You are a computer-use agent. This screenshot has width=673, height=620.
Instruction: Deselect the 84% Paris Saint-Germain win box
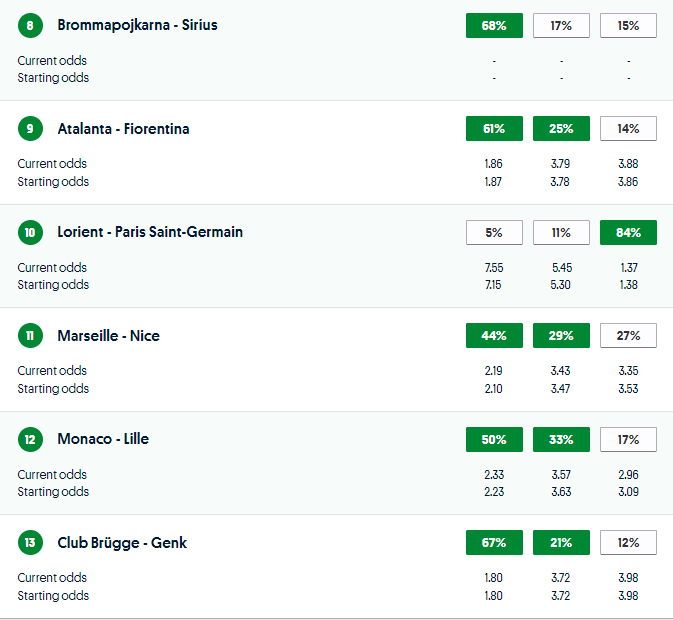point(628,233)
